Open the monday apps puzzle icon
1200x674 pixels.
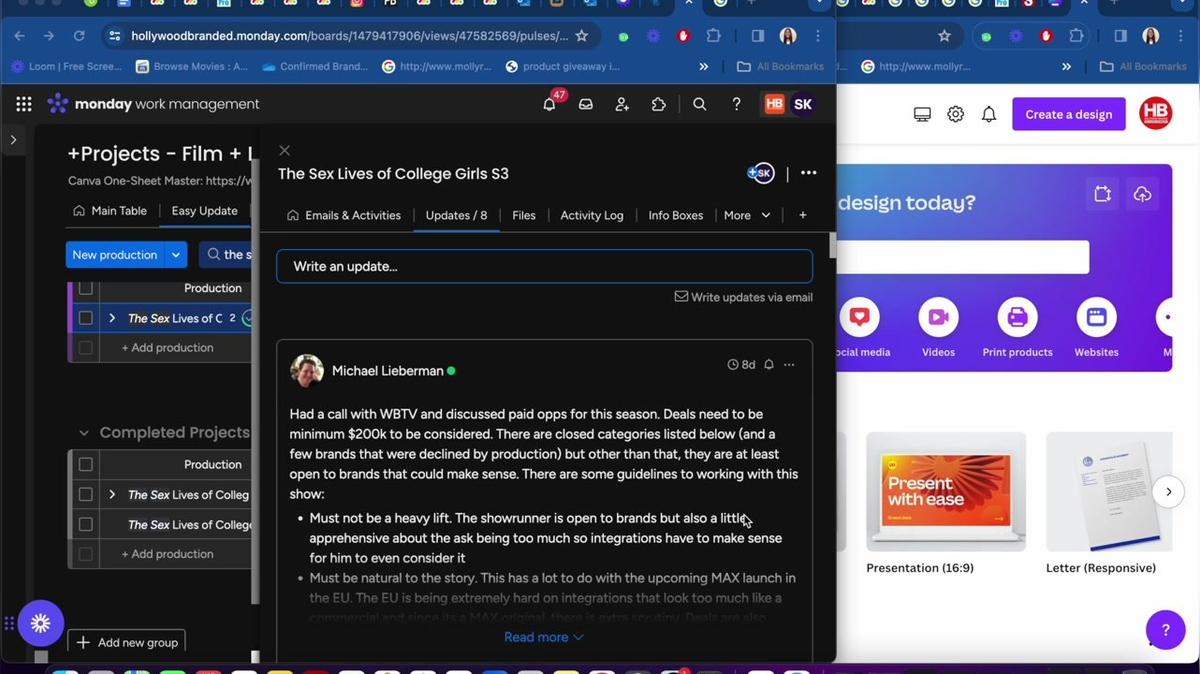pos(658,104)
